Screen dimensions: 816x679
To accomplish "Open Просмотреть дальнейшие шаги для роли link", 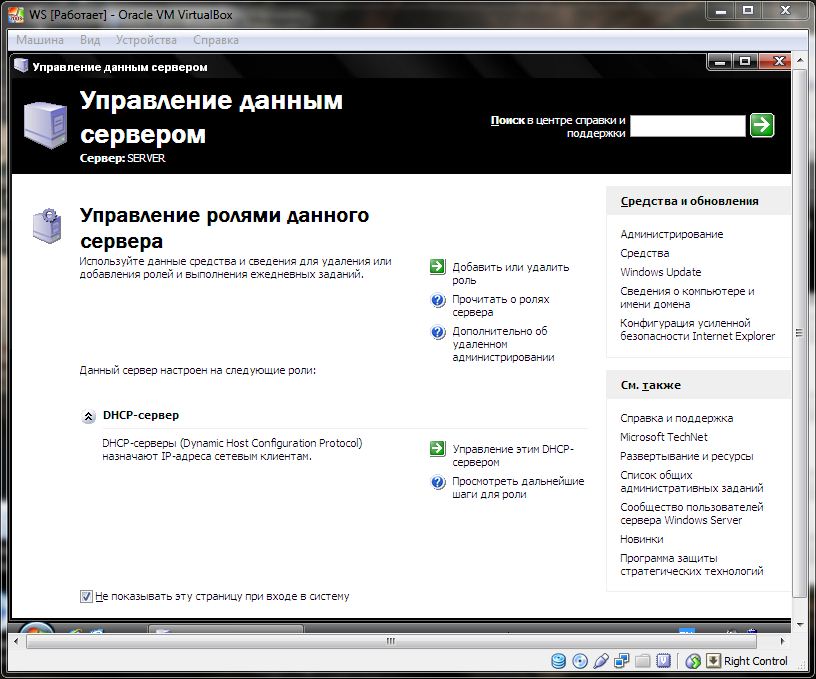I will tap(518, 488).
